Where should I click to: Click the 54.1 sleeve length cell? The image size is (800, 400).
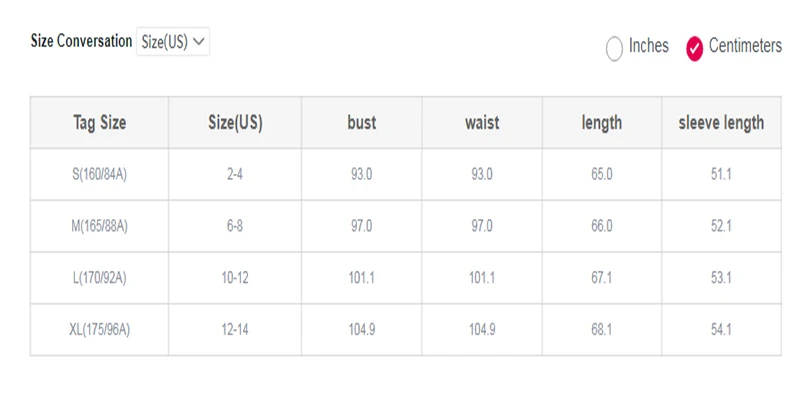pyautogui.click(x=721, y=330)
